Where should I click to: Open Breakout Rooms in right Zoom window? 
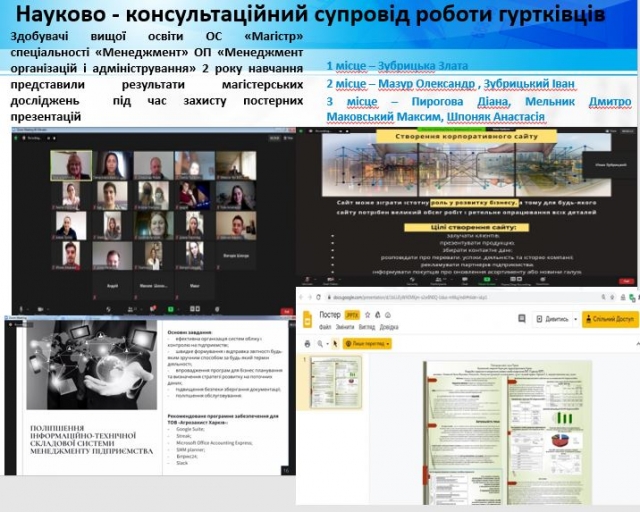point(516,280)
